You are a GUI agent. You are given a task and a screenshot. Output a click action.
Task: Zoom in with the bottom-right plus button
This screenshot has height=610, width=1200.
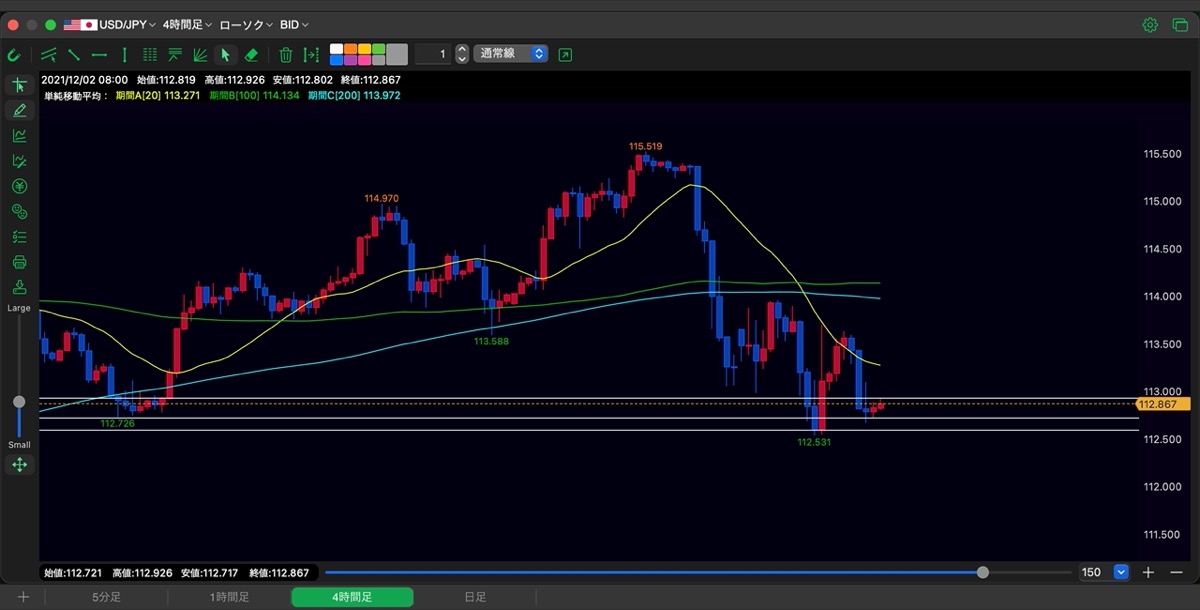click(x=1148, y=573)
